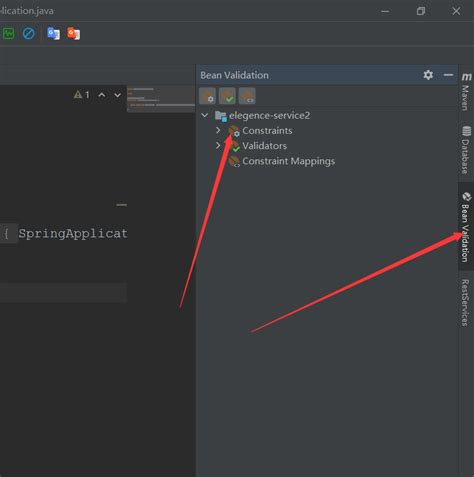Click the editor minimap code preview
474x477 pixels.
coord(161,99)
